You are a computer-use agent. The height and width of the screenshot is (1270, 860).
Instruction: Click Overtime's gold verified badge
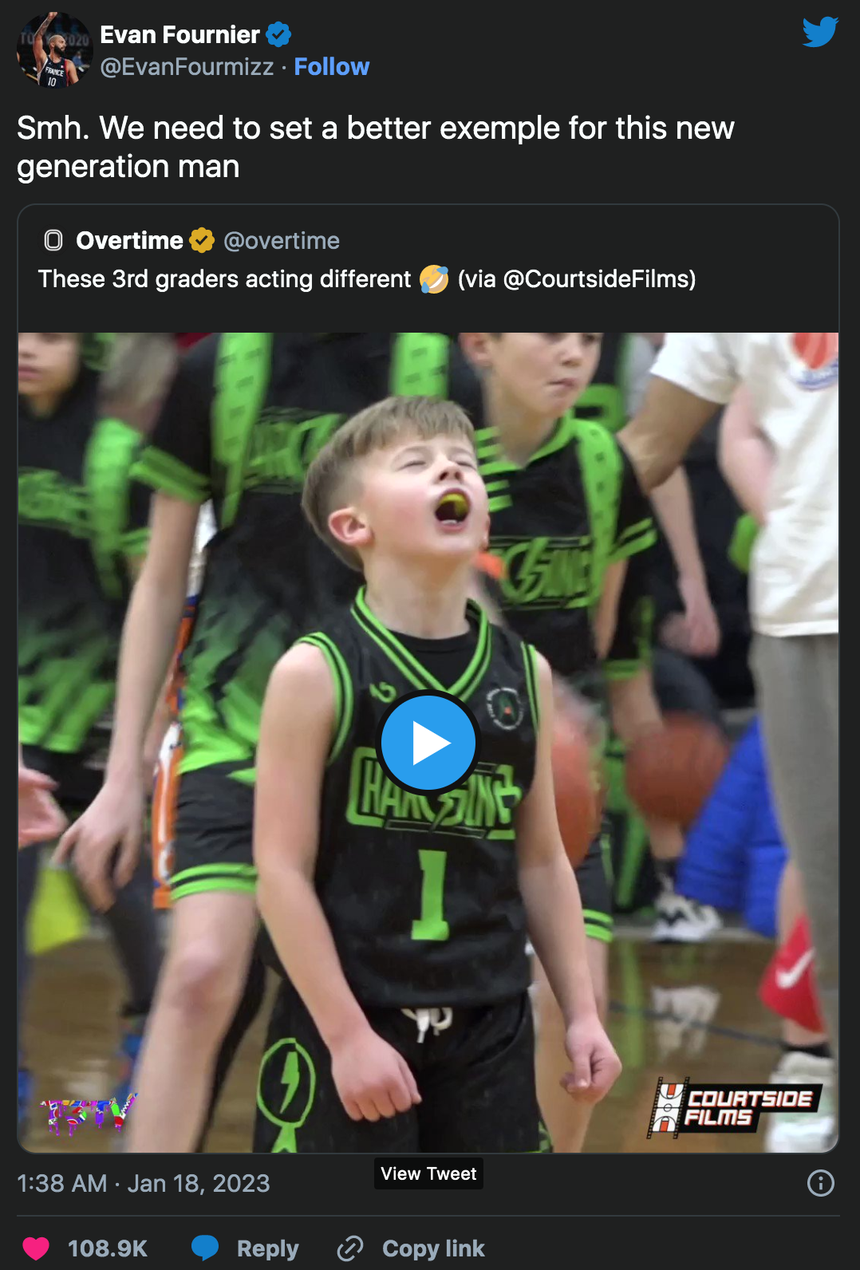[202, 241]
